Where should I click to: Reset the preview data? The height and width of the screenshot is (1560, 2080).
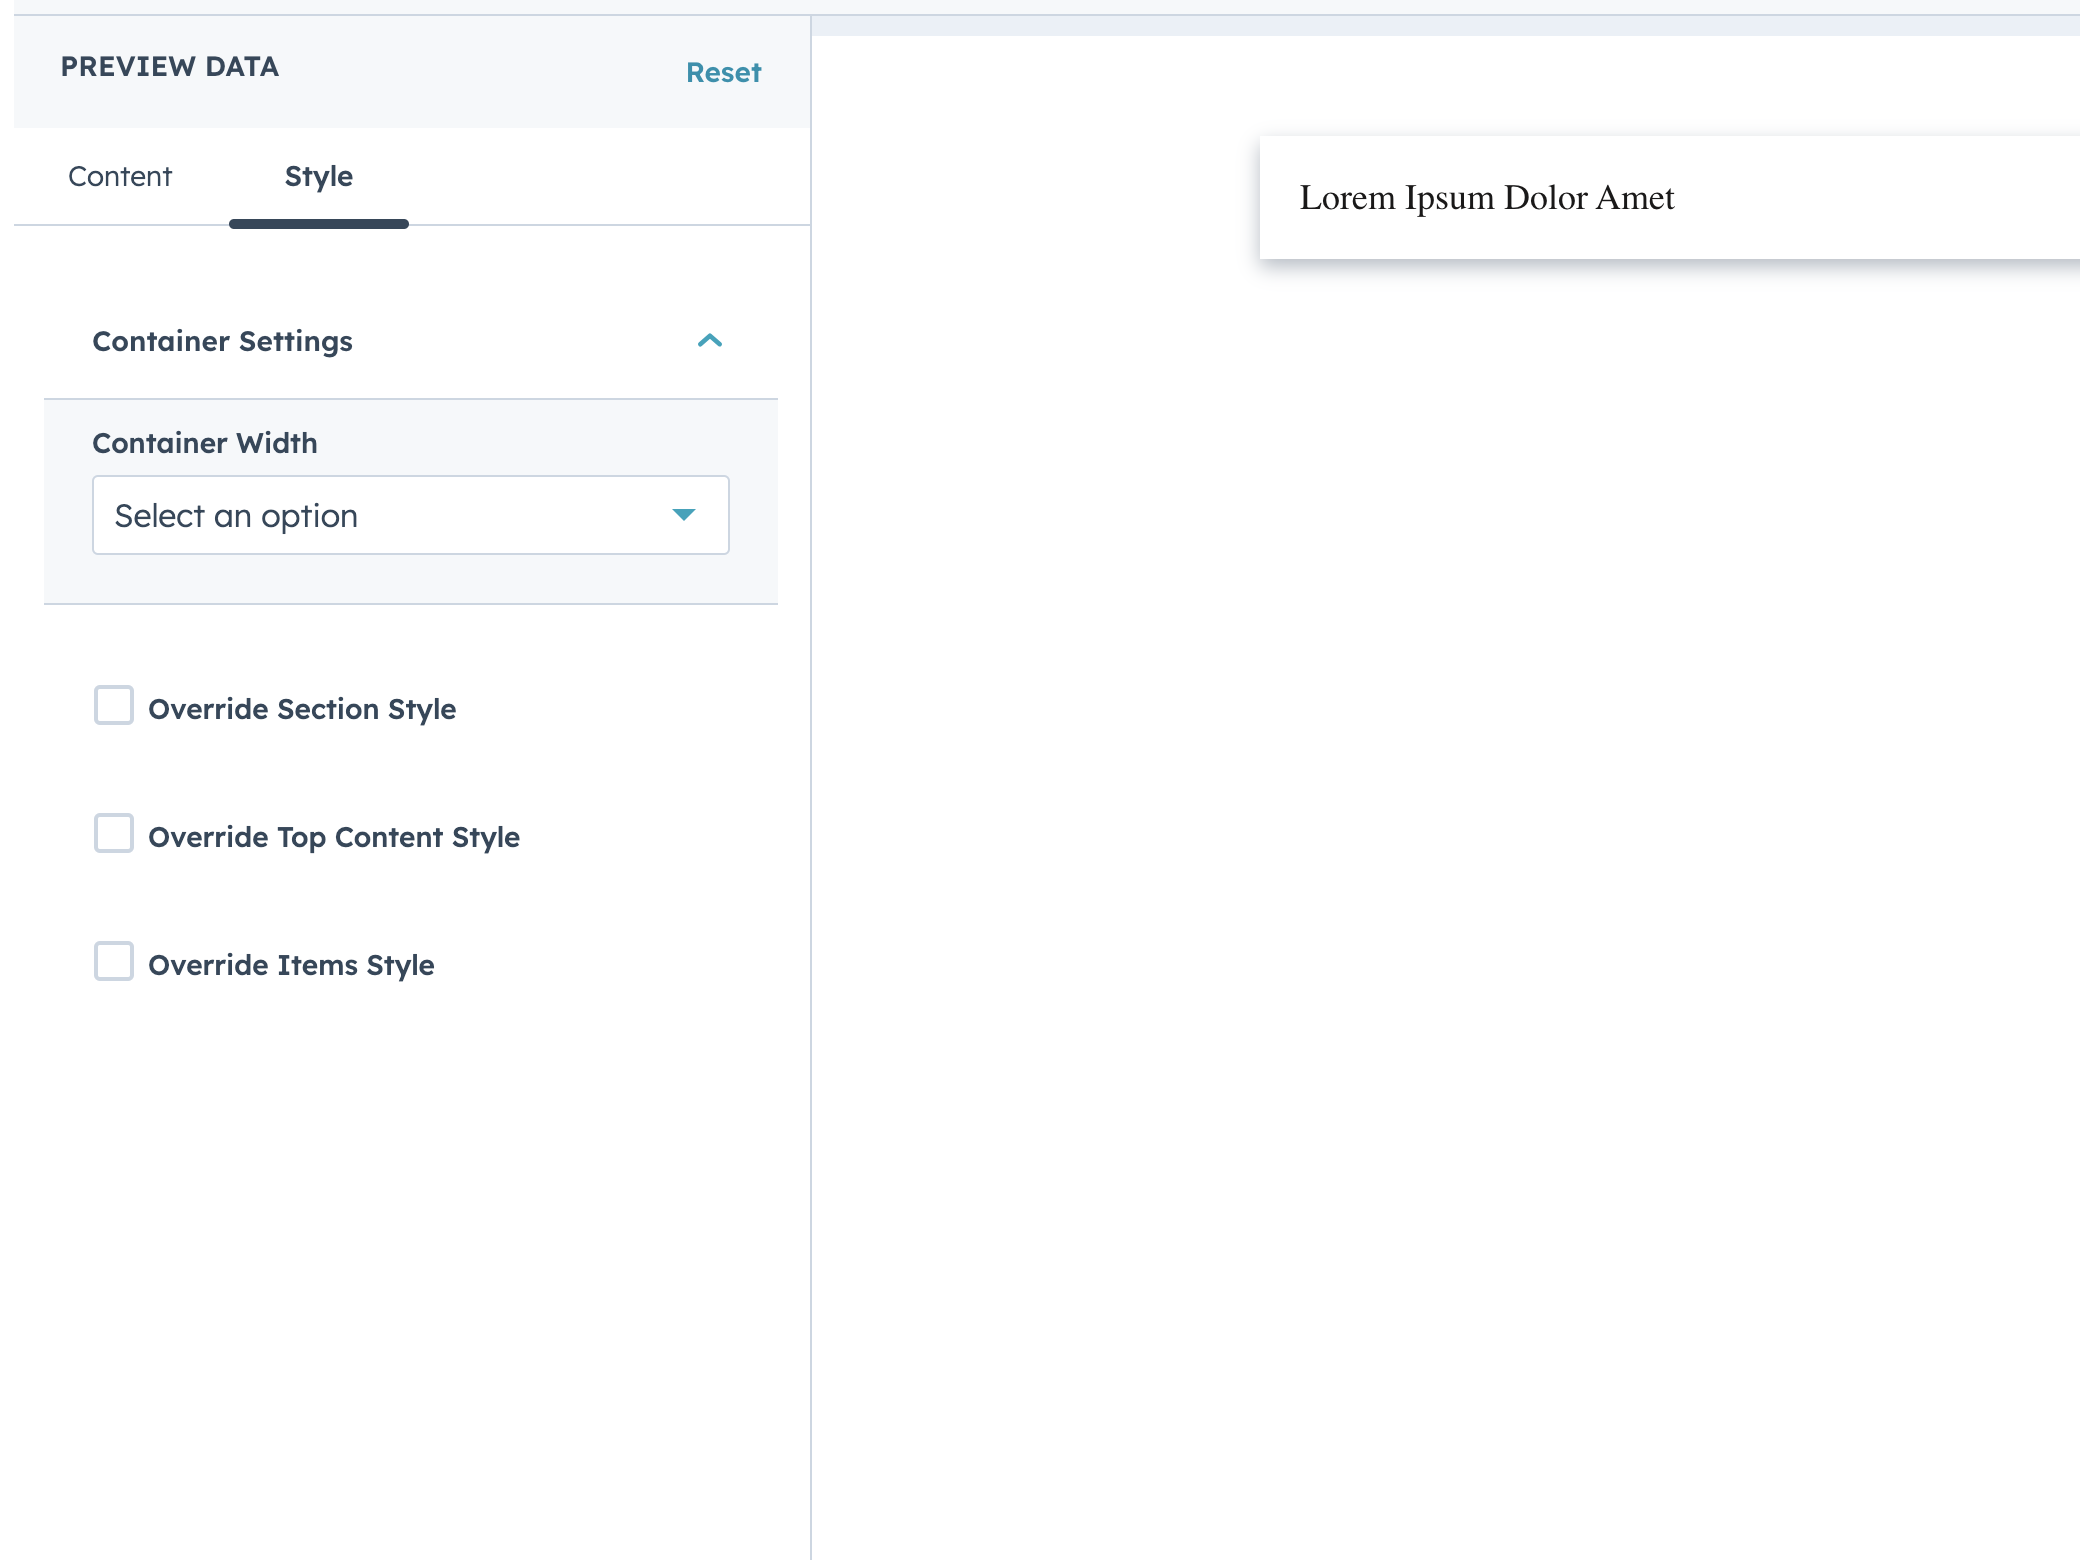[x=723, y=72]
